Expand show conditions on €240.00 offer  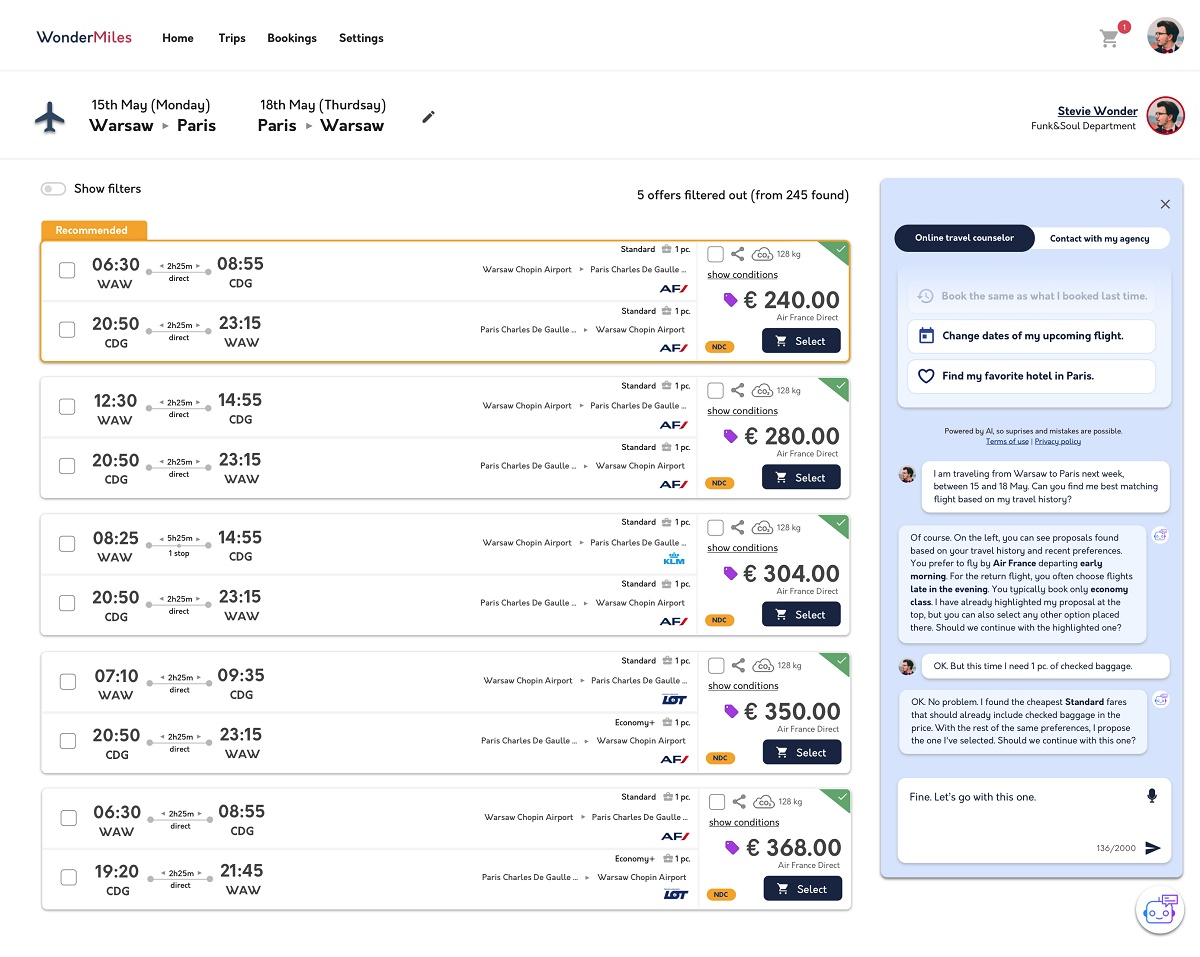point(742,275)
